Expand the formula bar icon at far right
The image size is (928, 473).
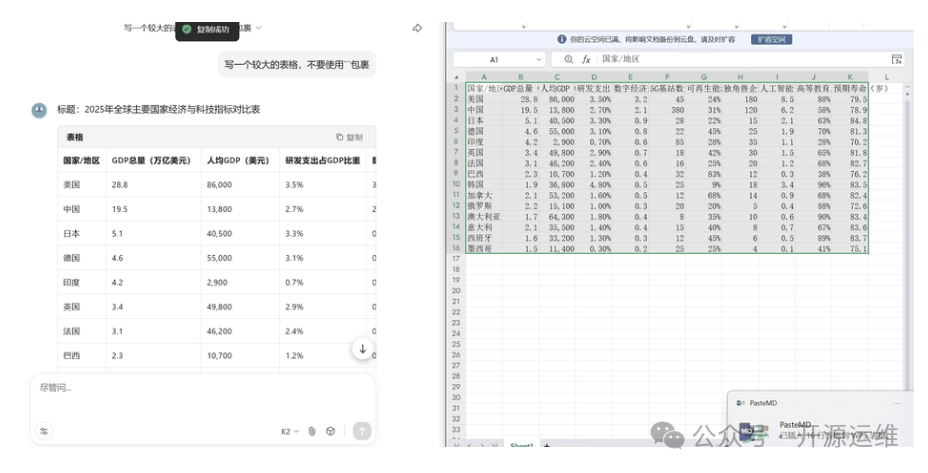click(x=897, y=59)
